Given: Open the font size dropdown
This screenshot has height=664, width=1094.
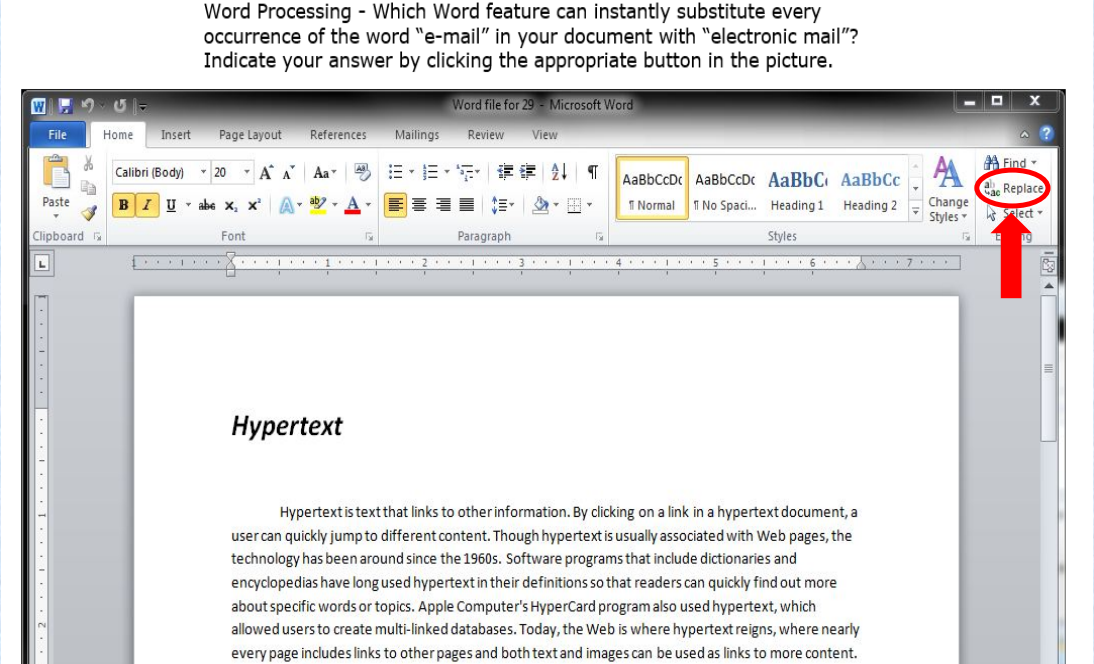Looking at the screenshot, I should point(246,172).
